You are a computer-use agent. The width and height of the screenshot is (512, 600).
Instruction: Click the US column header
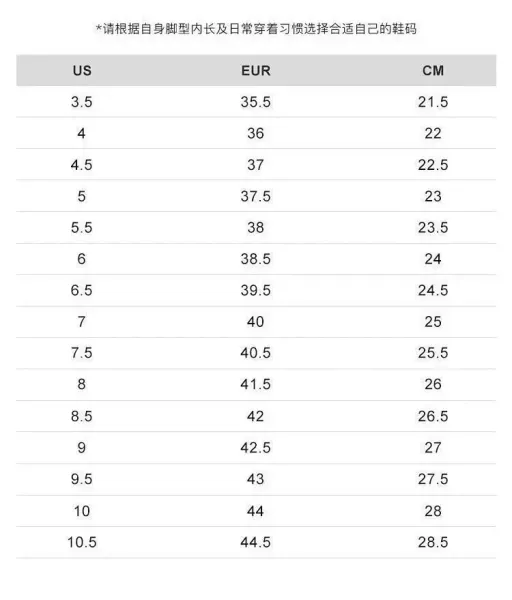pyautogui.click(x=82, y=71)
